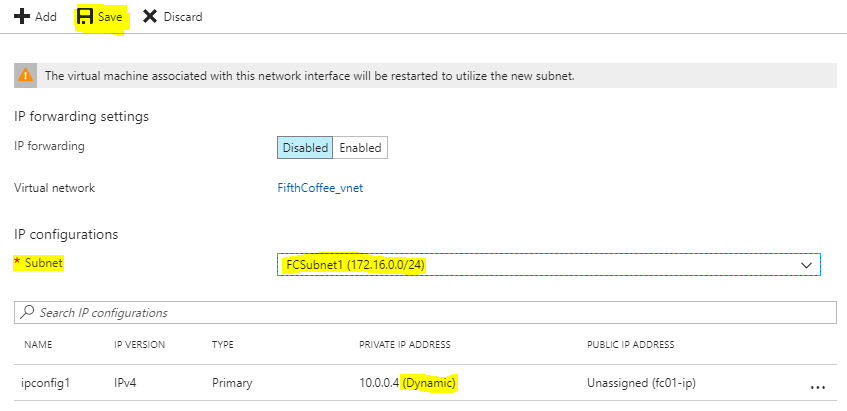The width and height of the screenshot is (847, 411).
Task: Click the Unassigned (fc01-ip) public IP cell
Action: pyautogui.click(x=641, y=383)
